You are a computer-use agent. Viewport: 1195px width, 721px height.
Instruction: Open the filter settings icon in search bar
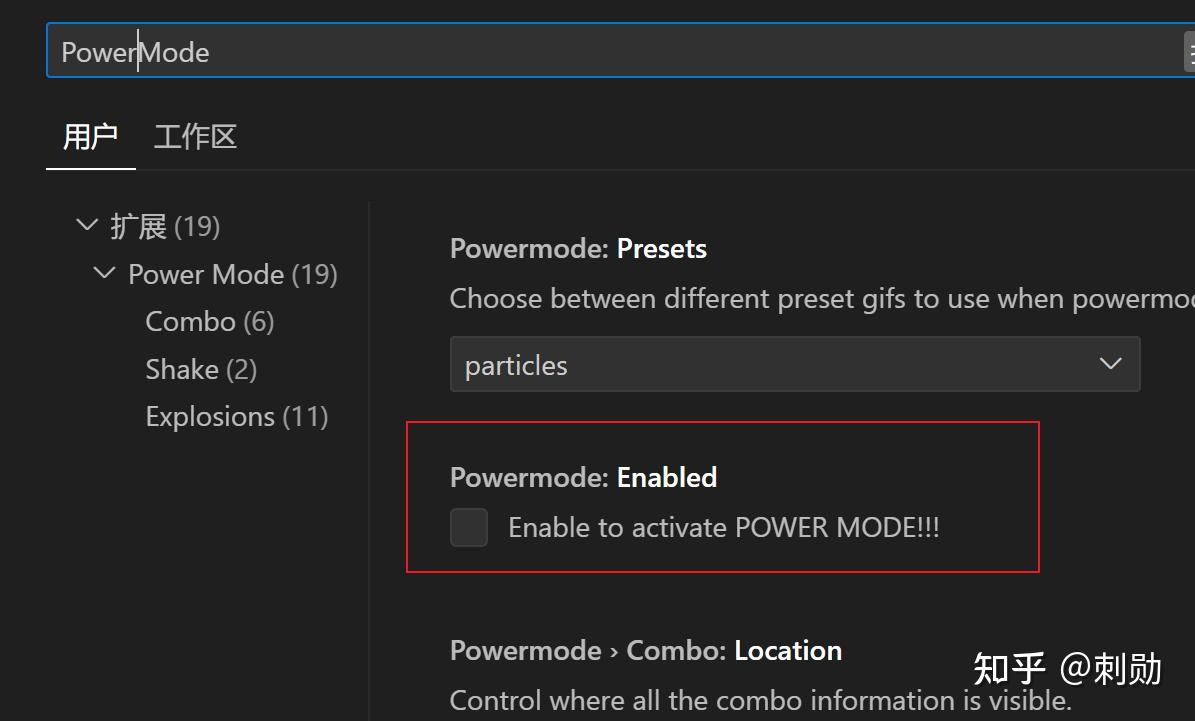pyautogui.click(x=1190, y=50)
